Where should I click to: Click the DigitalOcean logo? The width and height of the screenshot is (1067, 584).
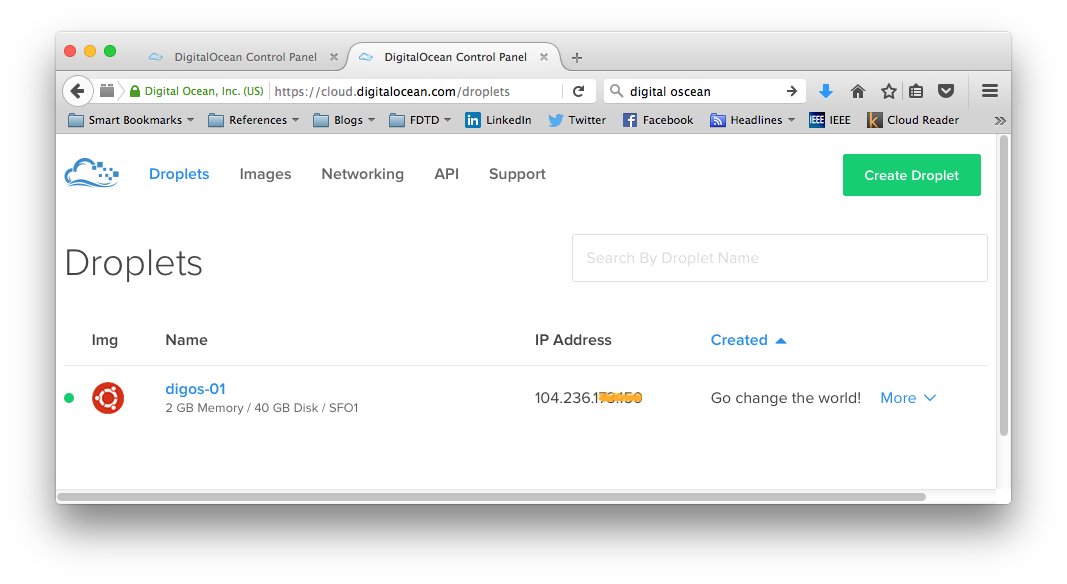[92, 173]
